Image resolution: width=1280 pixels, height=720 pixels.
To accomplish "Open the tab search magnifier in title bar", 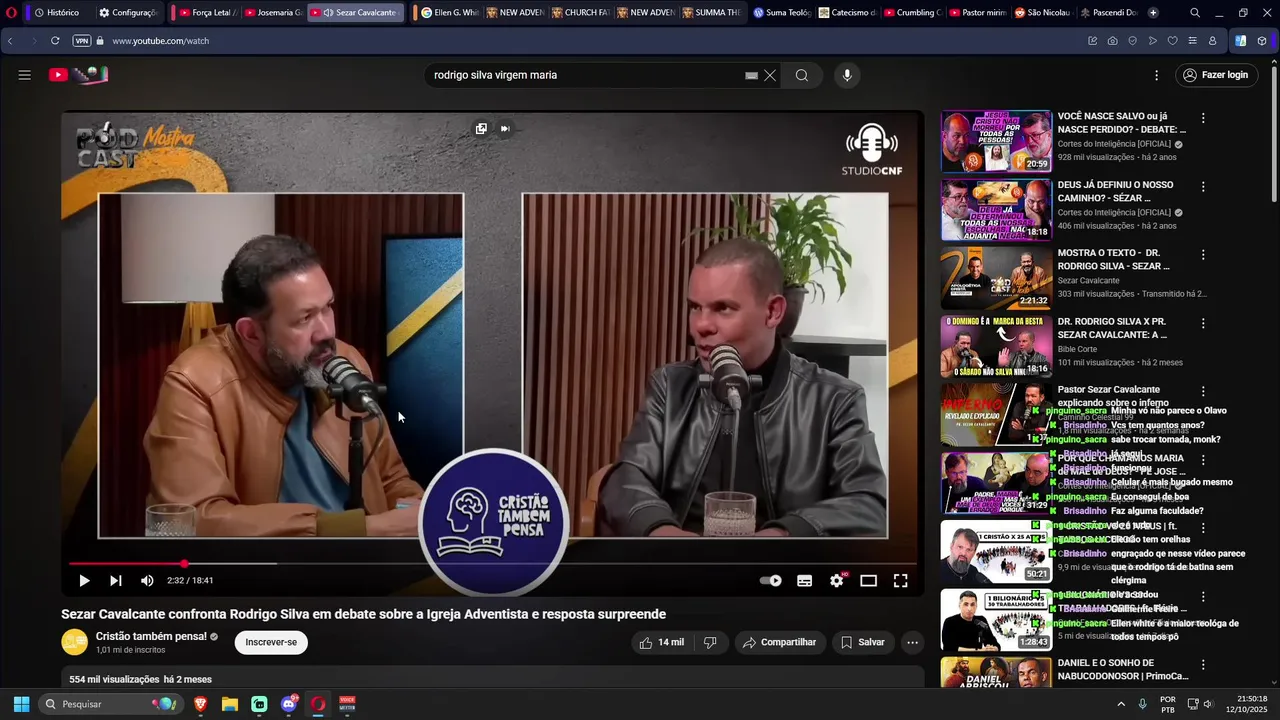I will pos(1195,13).
